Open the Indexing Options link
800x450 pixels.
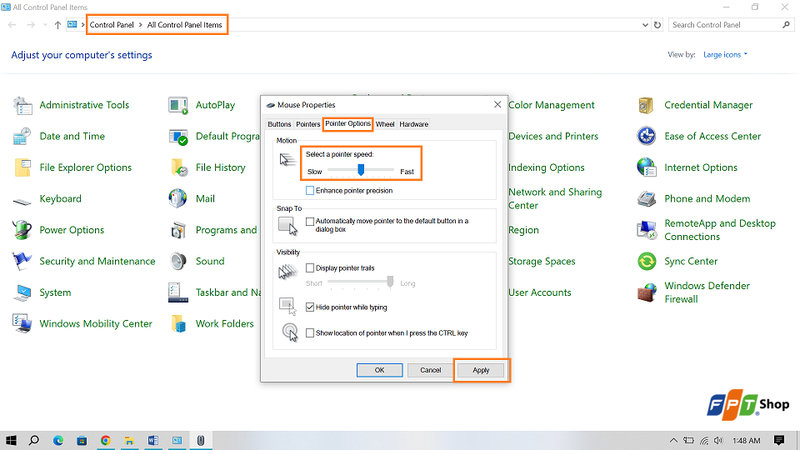546,167
